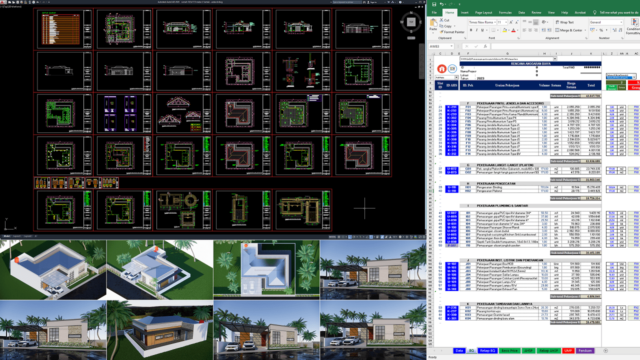Open the font size dropdown
Viewport: 640px width, 360px height.
click(506, 22)
